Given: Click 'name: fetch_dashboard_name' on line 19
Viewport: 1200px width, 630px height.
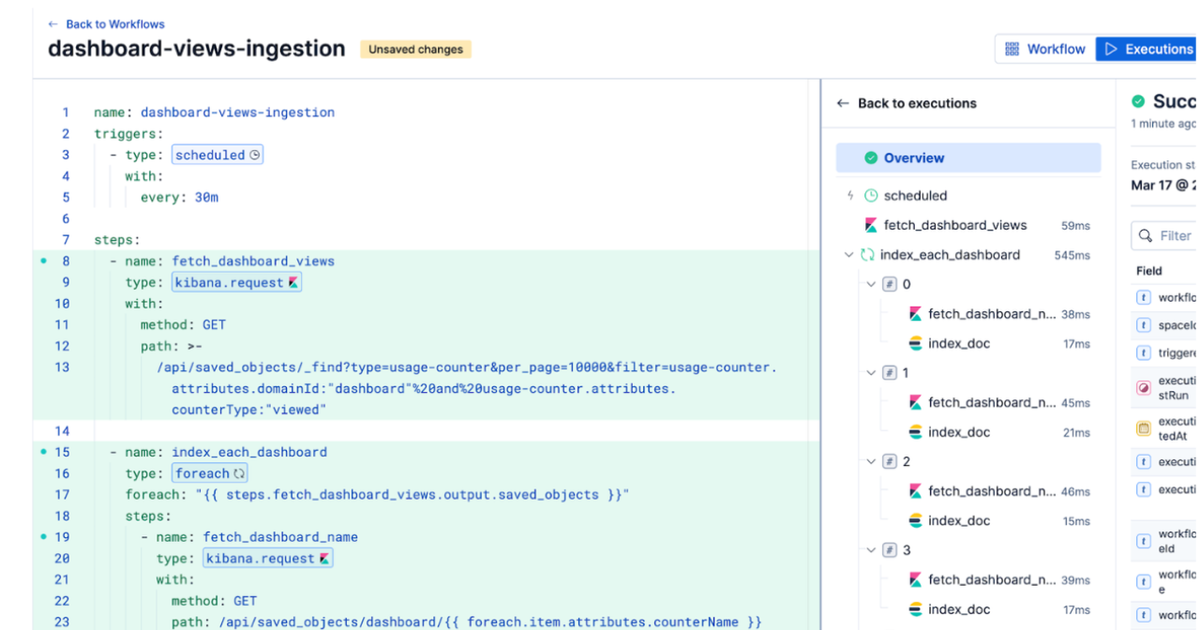Looking at the screenshot, I should click(x=257, y=537).
